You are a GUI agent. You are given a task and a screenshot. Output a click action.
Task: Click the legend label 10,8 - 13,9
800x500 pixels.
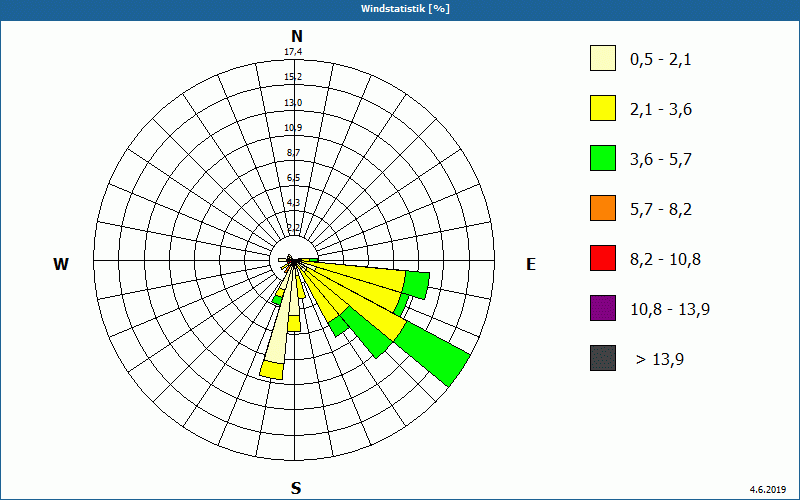click(670, 310)
